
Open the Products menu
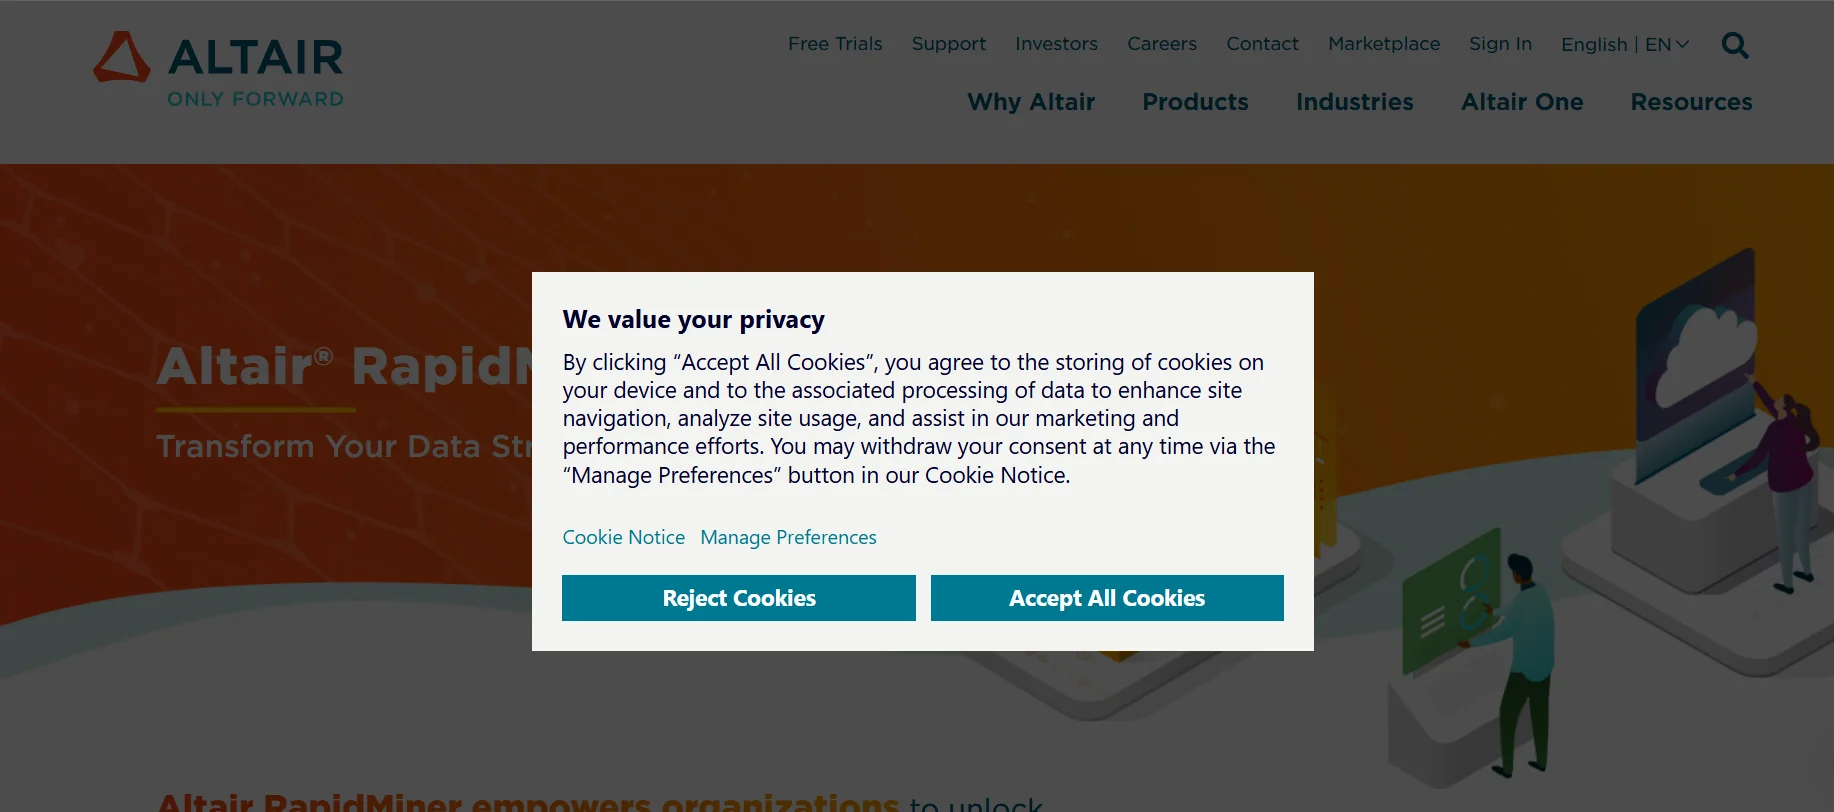pos(1195,102)
